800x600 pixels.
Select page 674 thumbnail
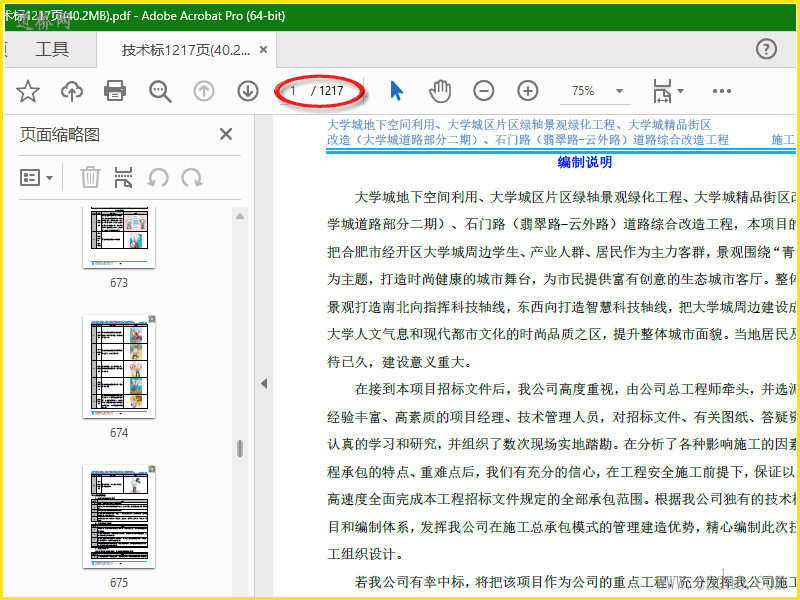119,366
